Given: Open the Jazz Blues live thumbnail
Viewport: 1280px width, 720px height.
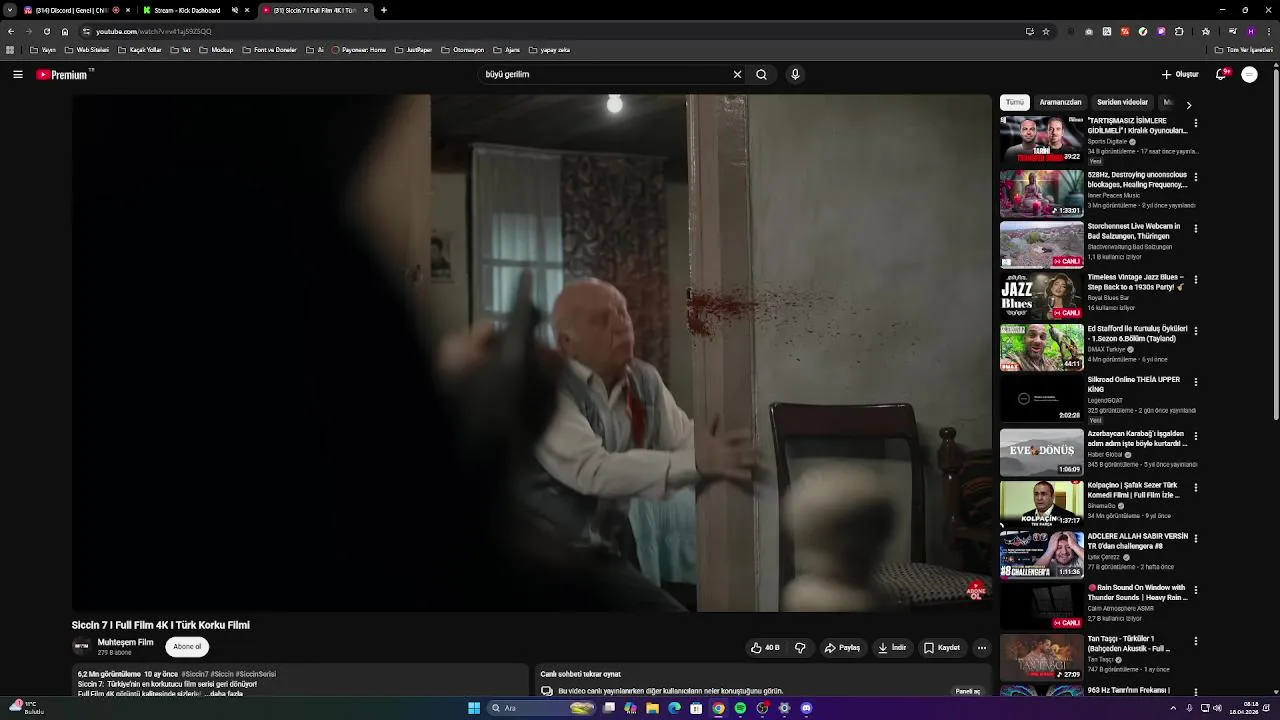Looking at the screenshot, I should [1041, 296].
